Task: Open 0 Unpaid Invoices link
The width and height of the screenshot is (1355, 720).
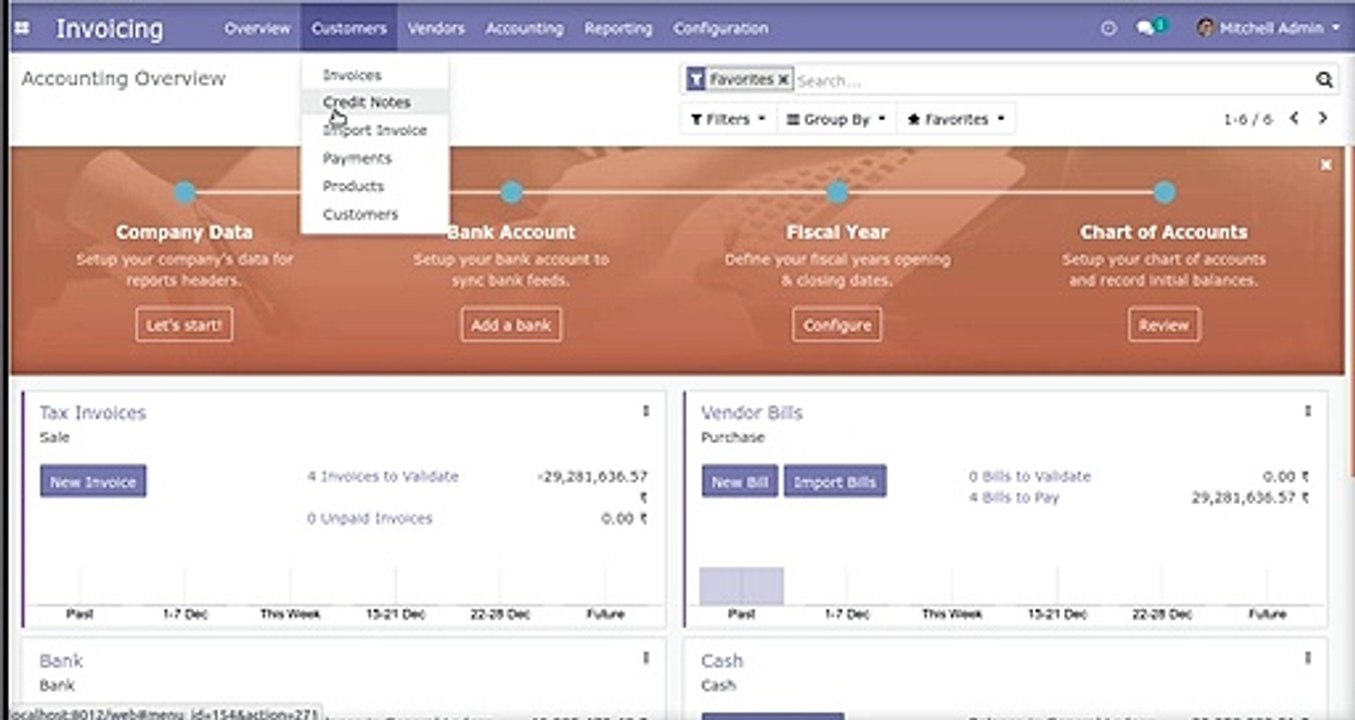Action: pyautogui.click(x=370, y=518)
